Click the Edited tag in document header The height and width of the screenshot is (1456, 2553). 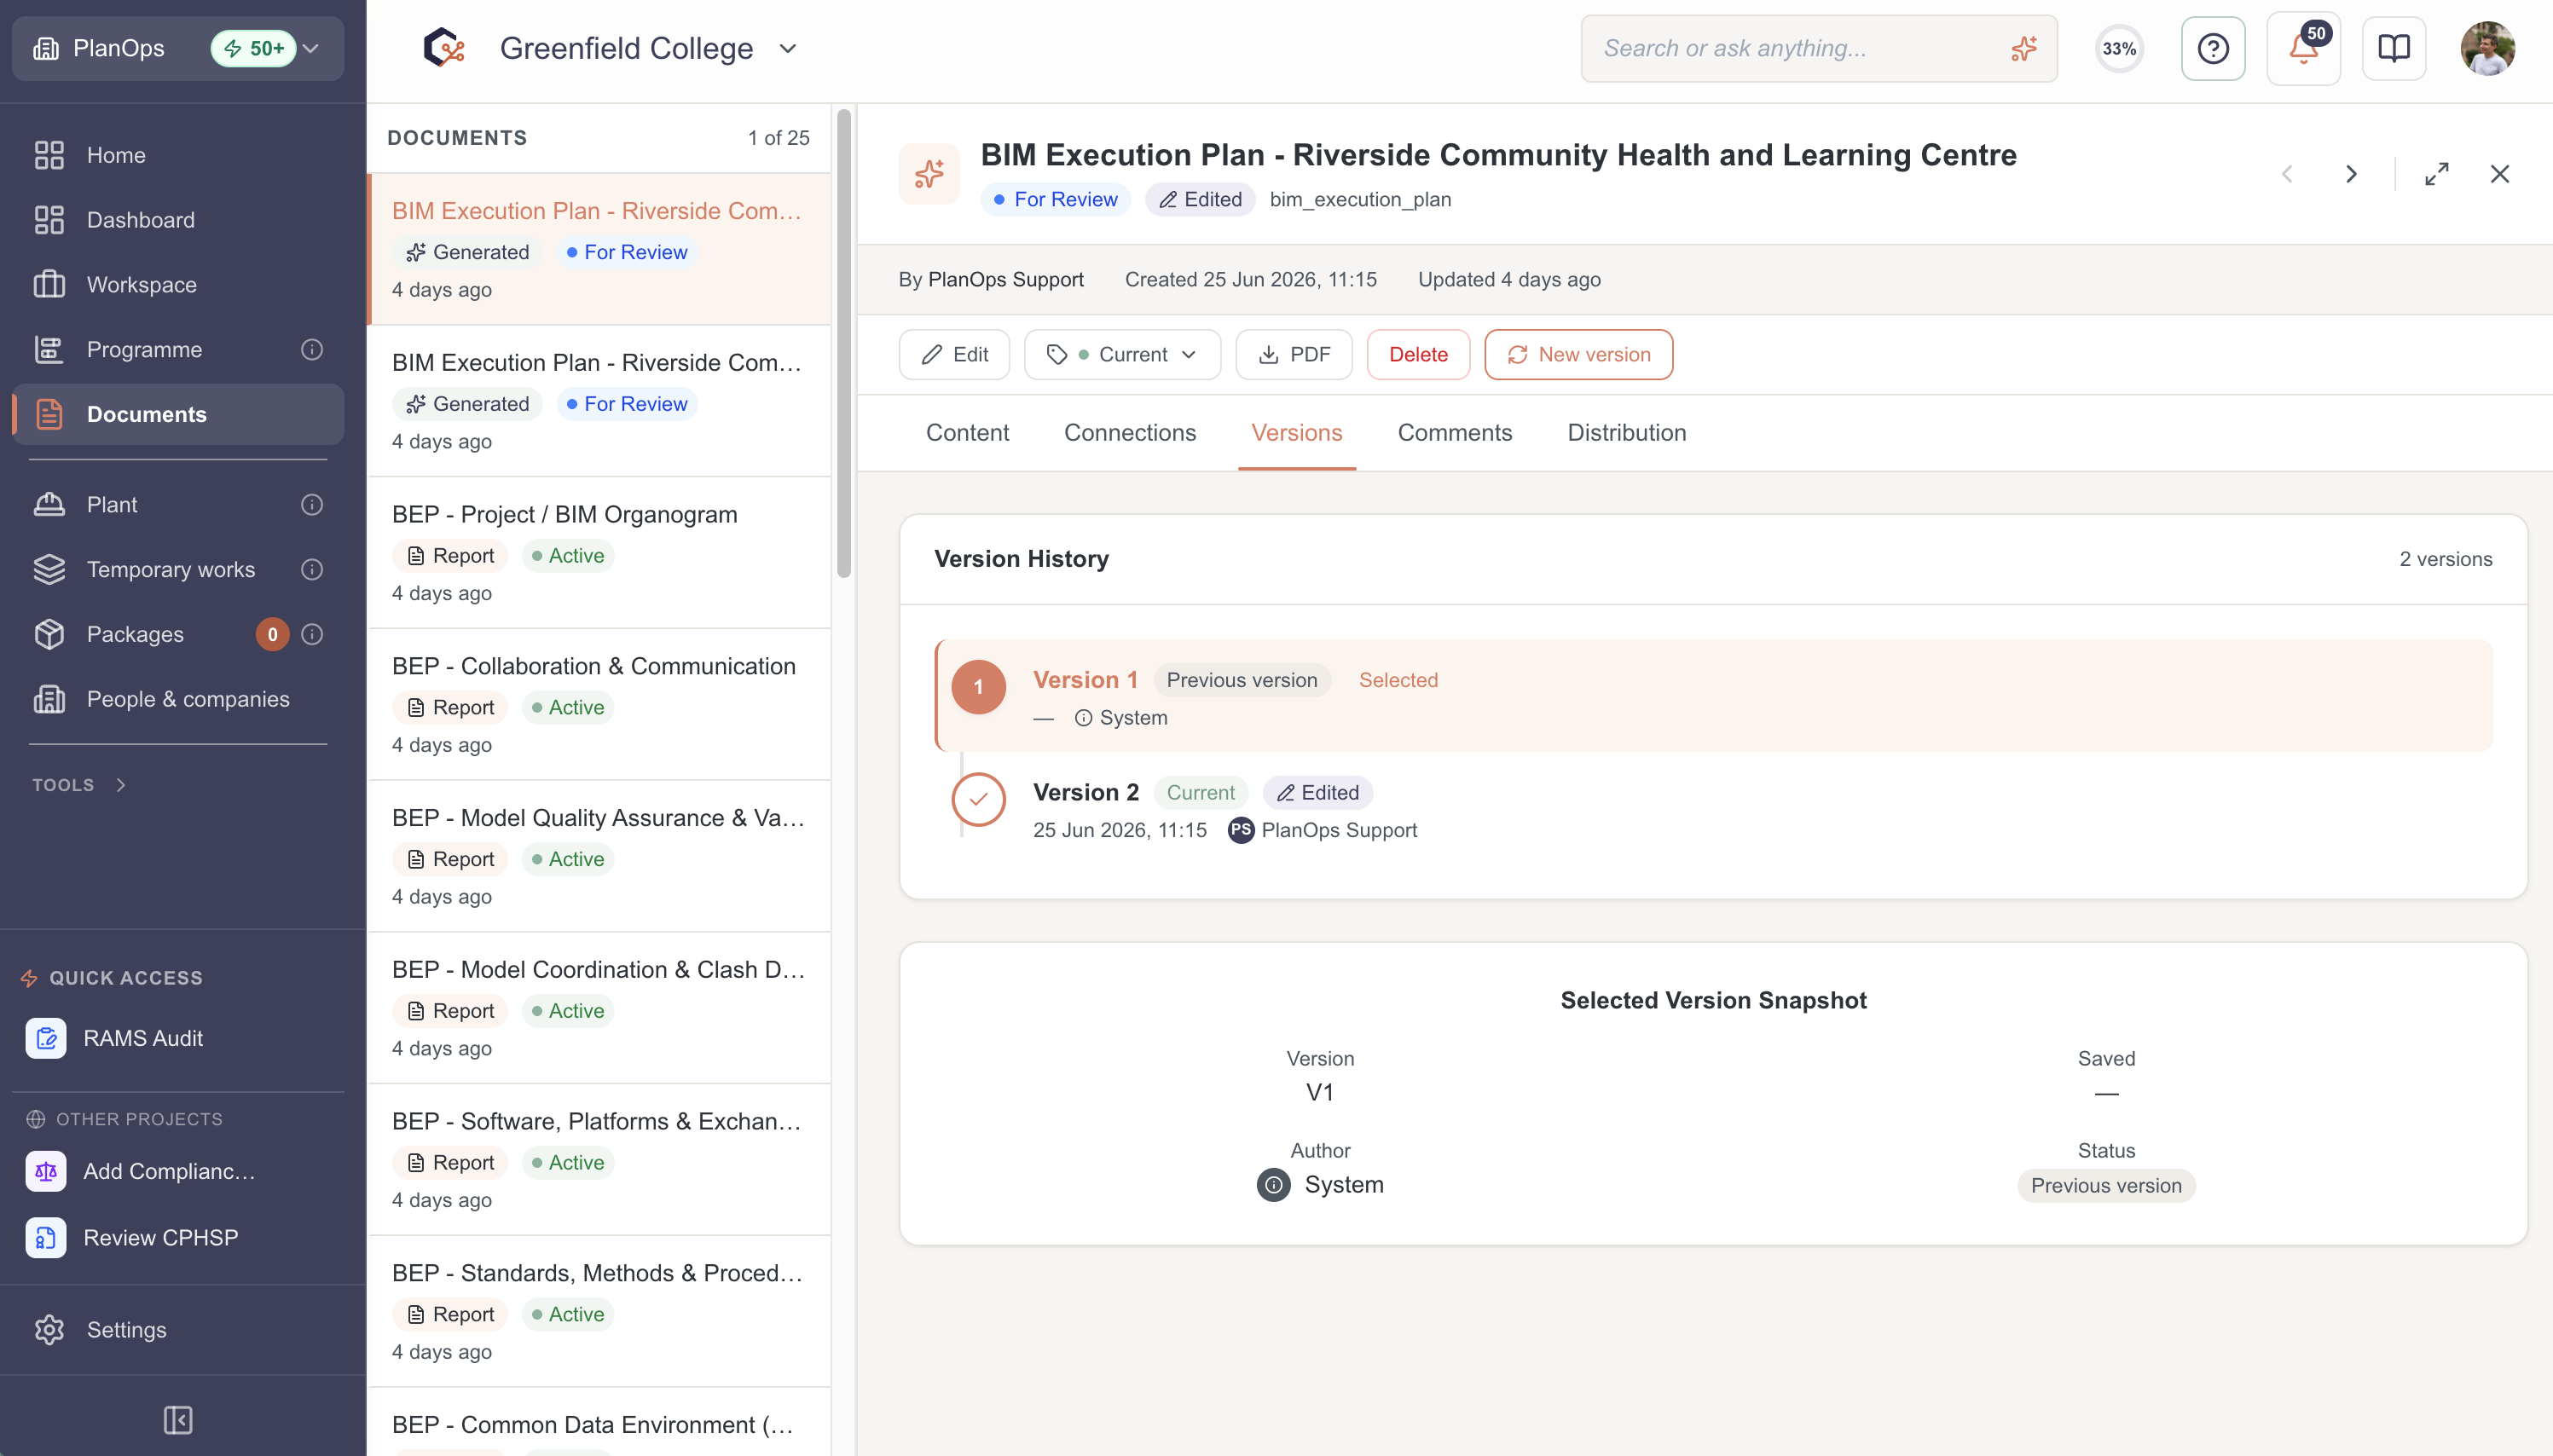click(x=1200, y=199)
